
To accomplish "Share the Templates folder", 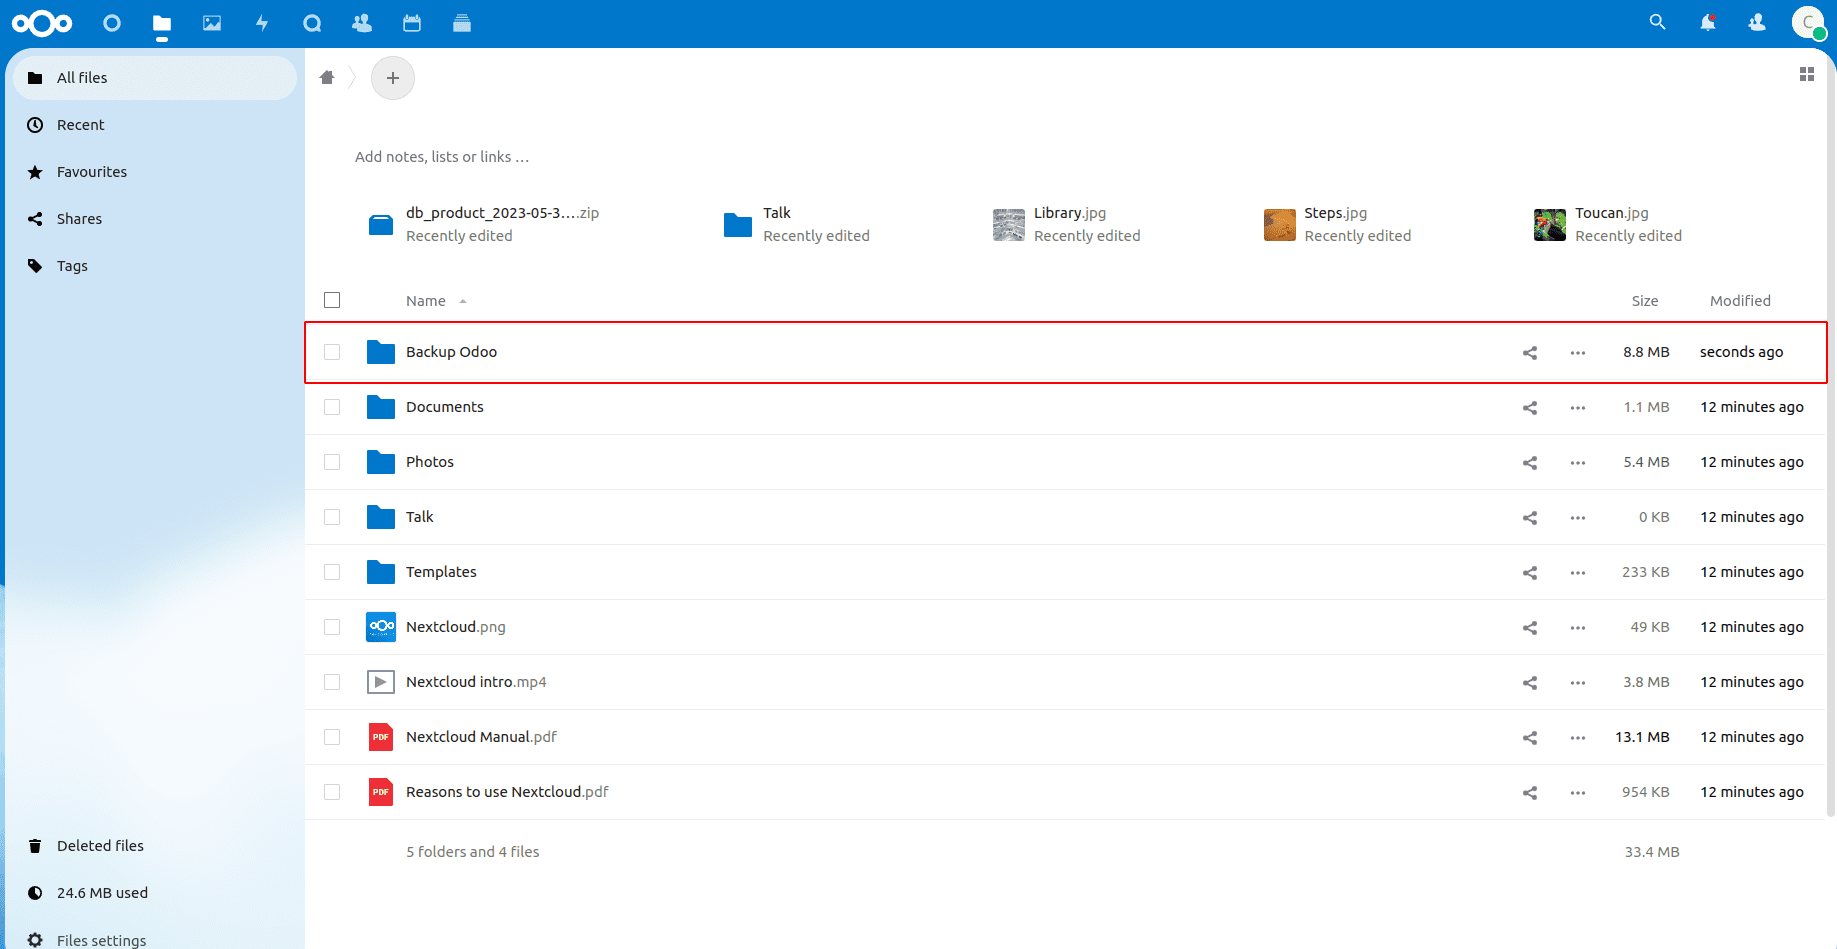I will [x=1530, y=572].
